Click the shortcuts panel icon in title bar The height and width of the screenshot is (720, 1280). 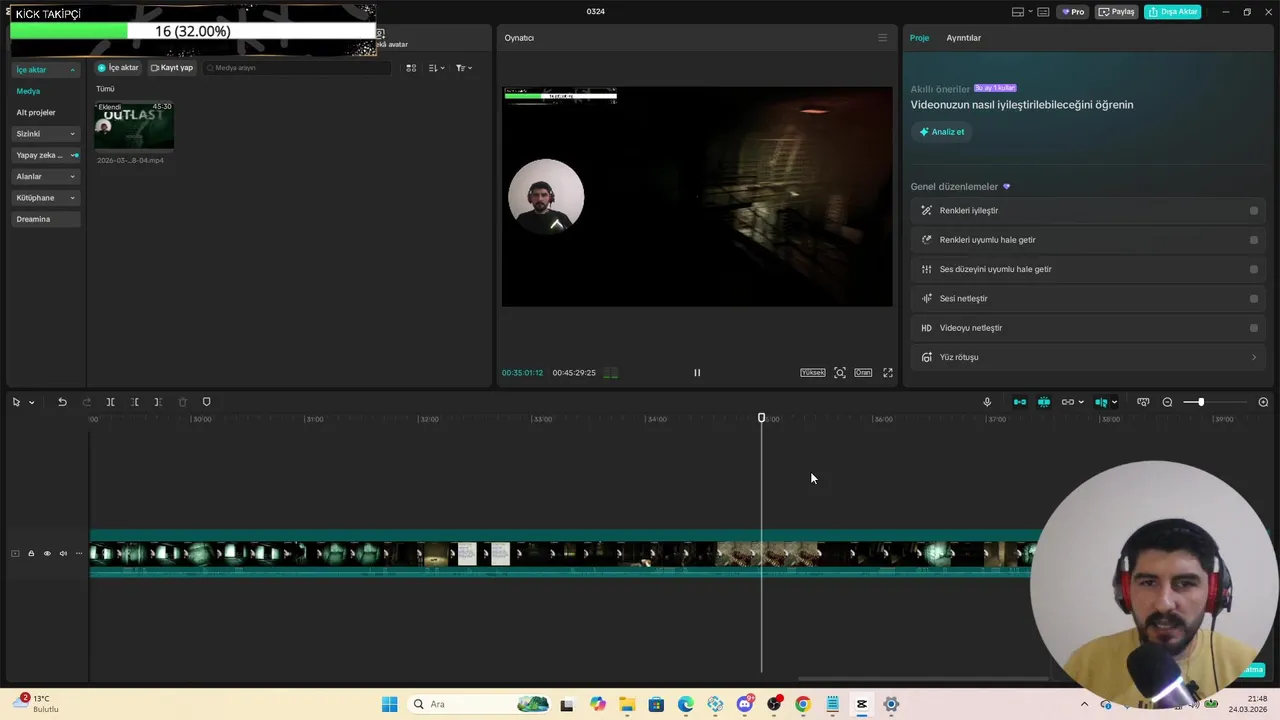1043,12
